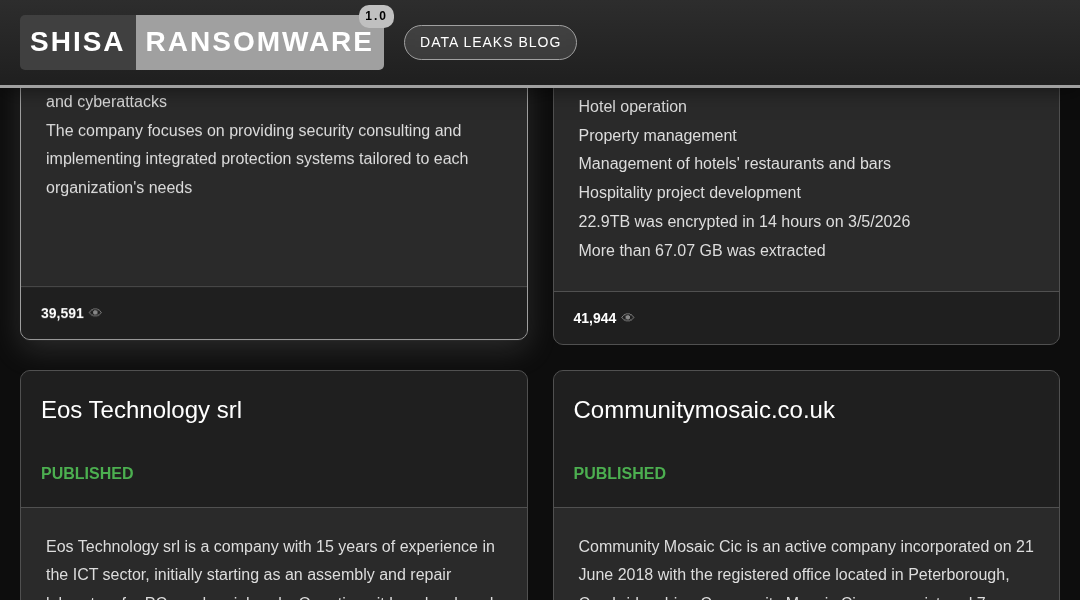Open the Eos Technology srl card title
Screen dimensions: 1080x600
coord(141,410)
